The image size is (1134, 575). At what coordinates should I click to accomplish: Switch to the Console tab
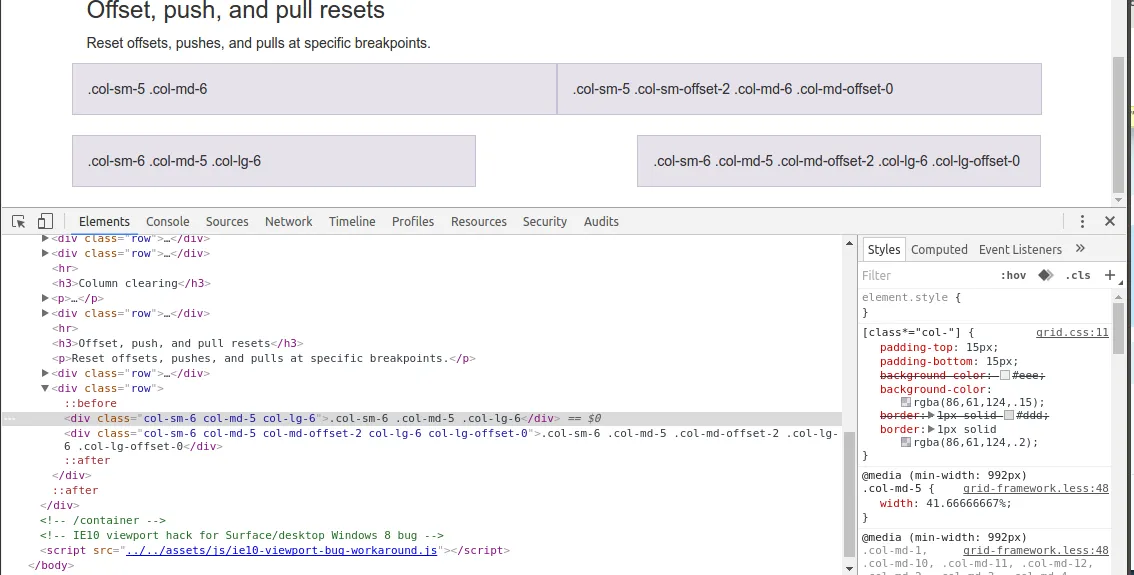(168, 221)
